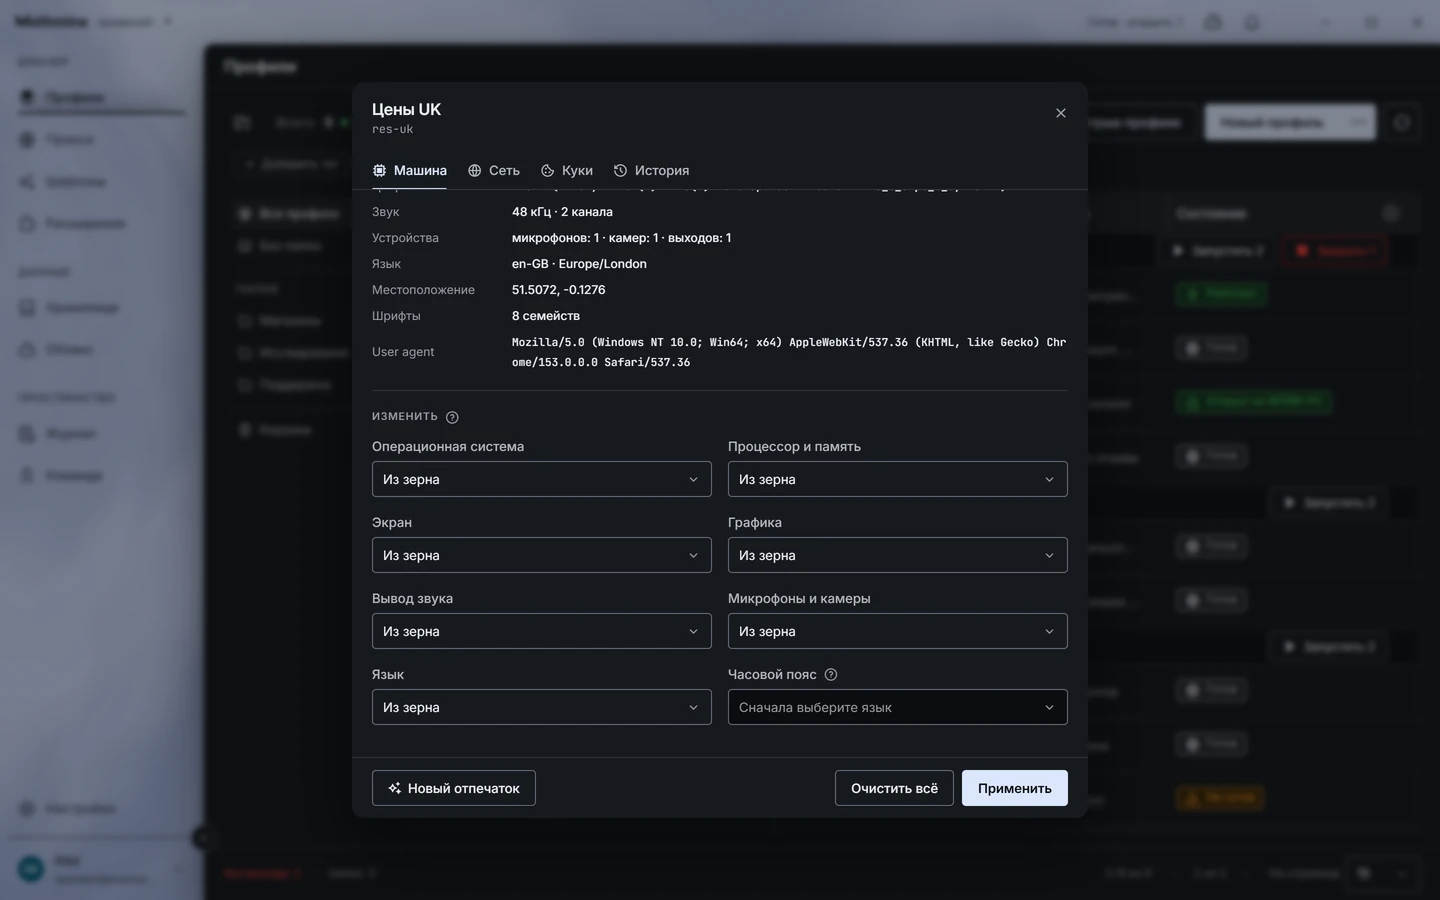Expand the Экран dropdown
Viewport: 1440px width, 900px height.
click(x=542, y=555)
